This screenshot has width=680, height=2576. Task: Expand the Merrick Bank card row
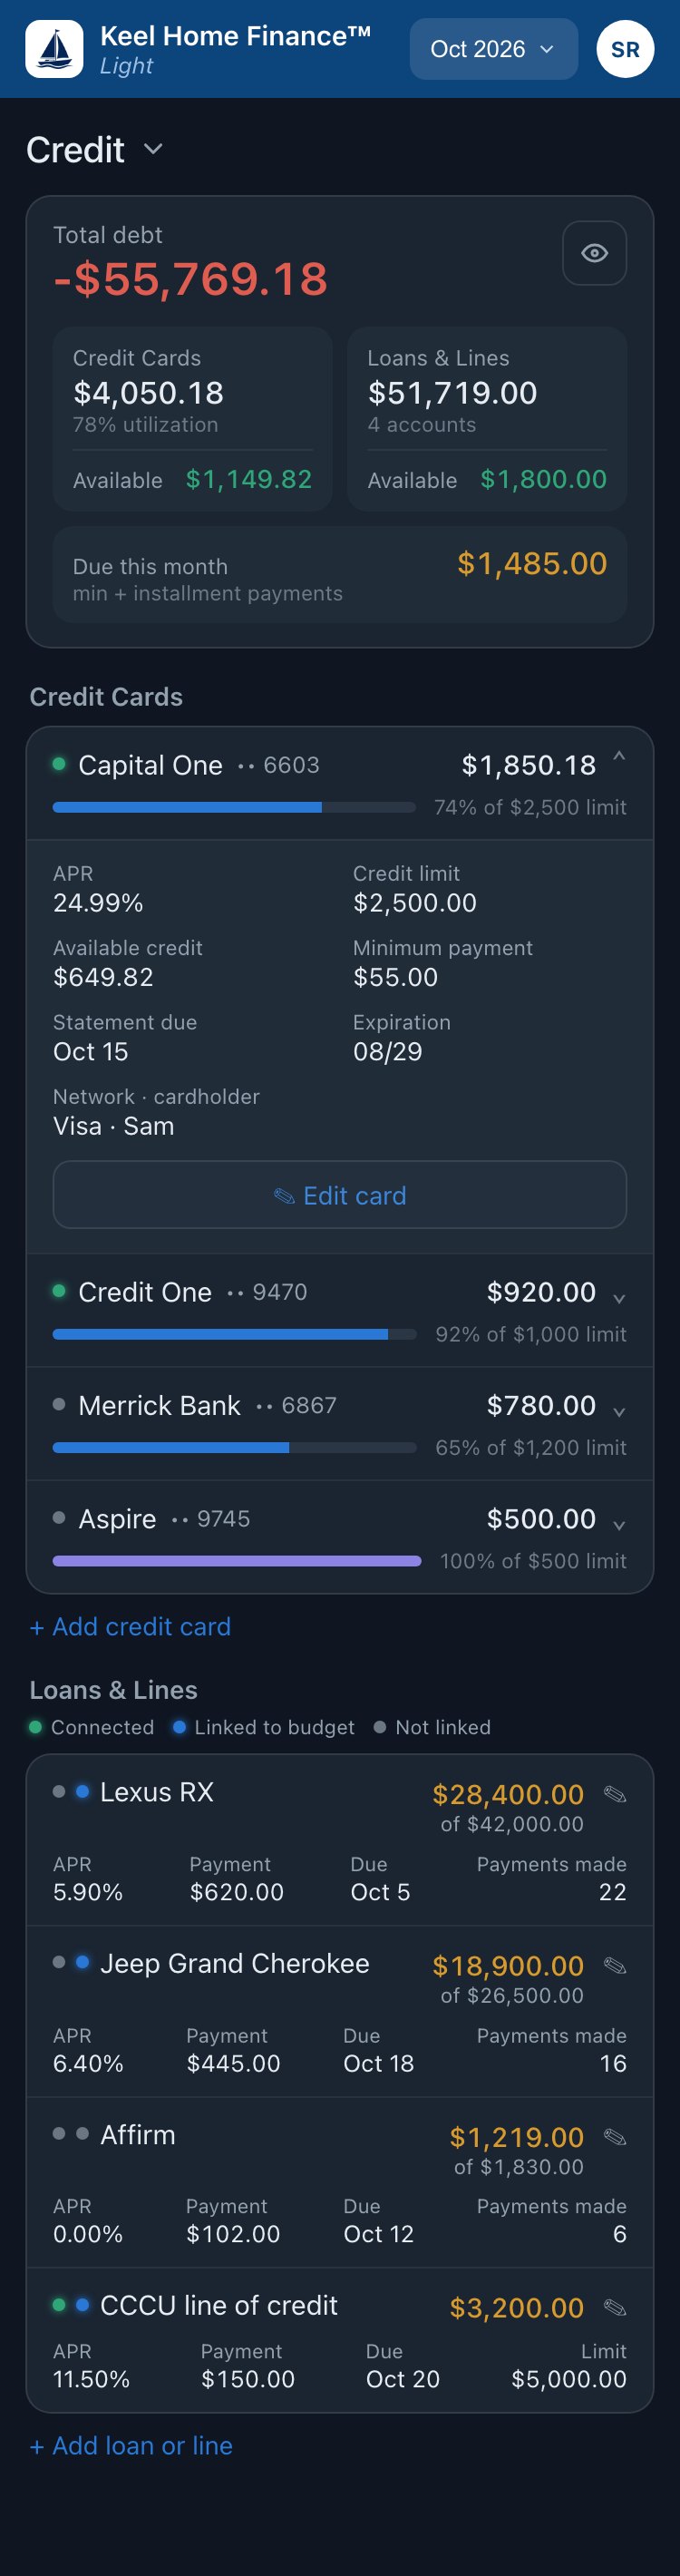pos(619,1411)
